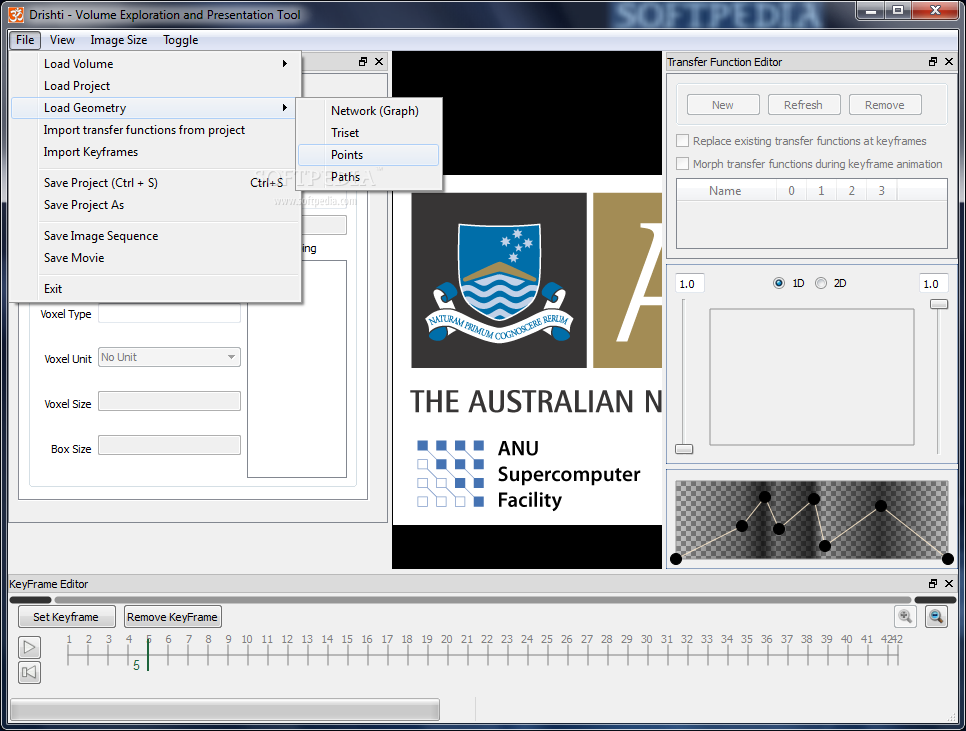Viewport: 966px width, 731px height.
Task: Choose Save Image Sequence
Action: [x=156, y=236]
